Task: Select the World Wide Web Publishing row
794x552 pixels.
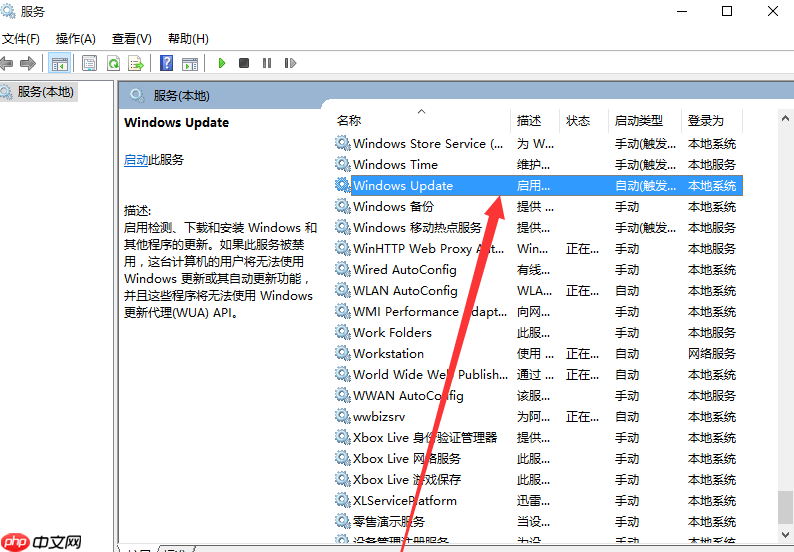Action: pyautogui.click(x=538, y=375)
